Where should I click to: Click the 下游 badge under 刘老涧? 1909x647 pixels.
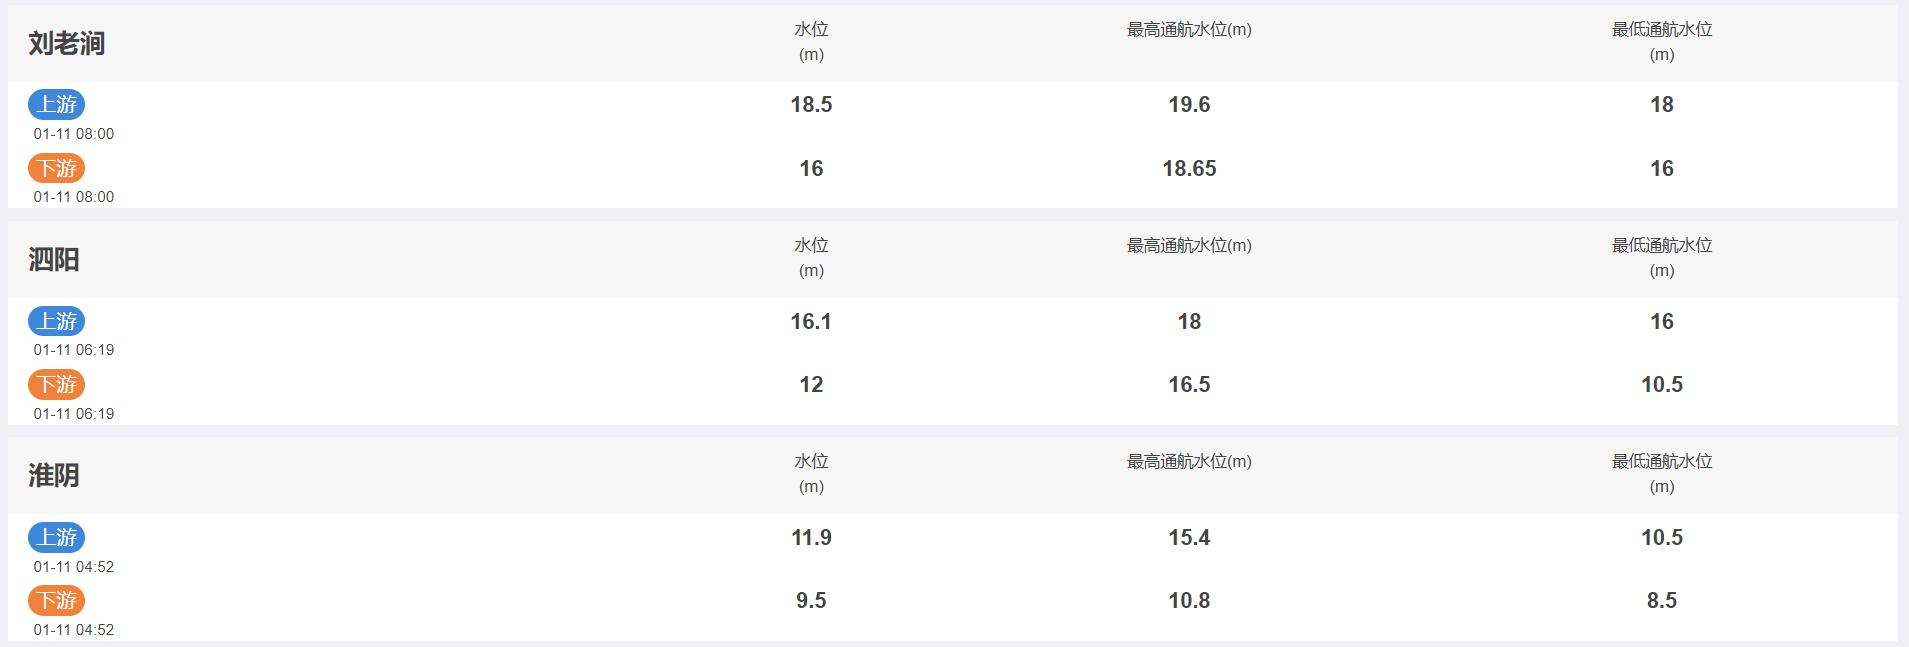click(56, 168)
